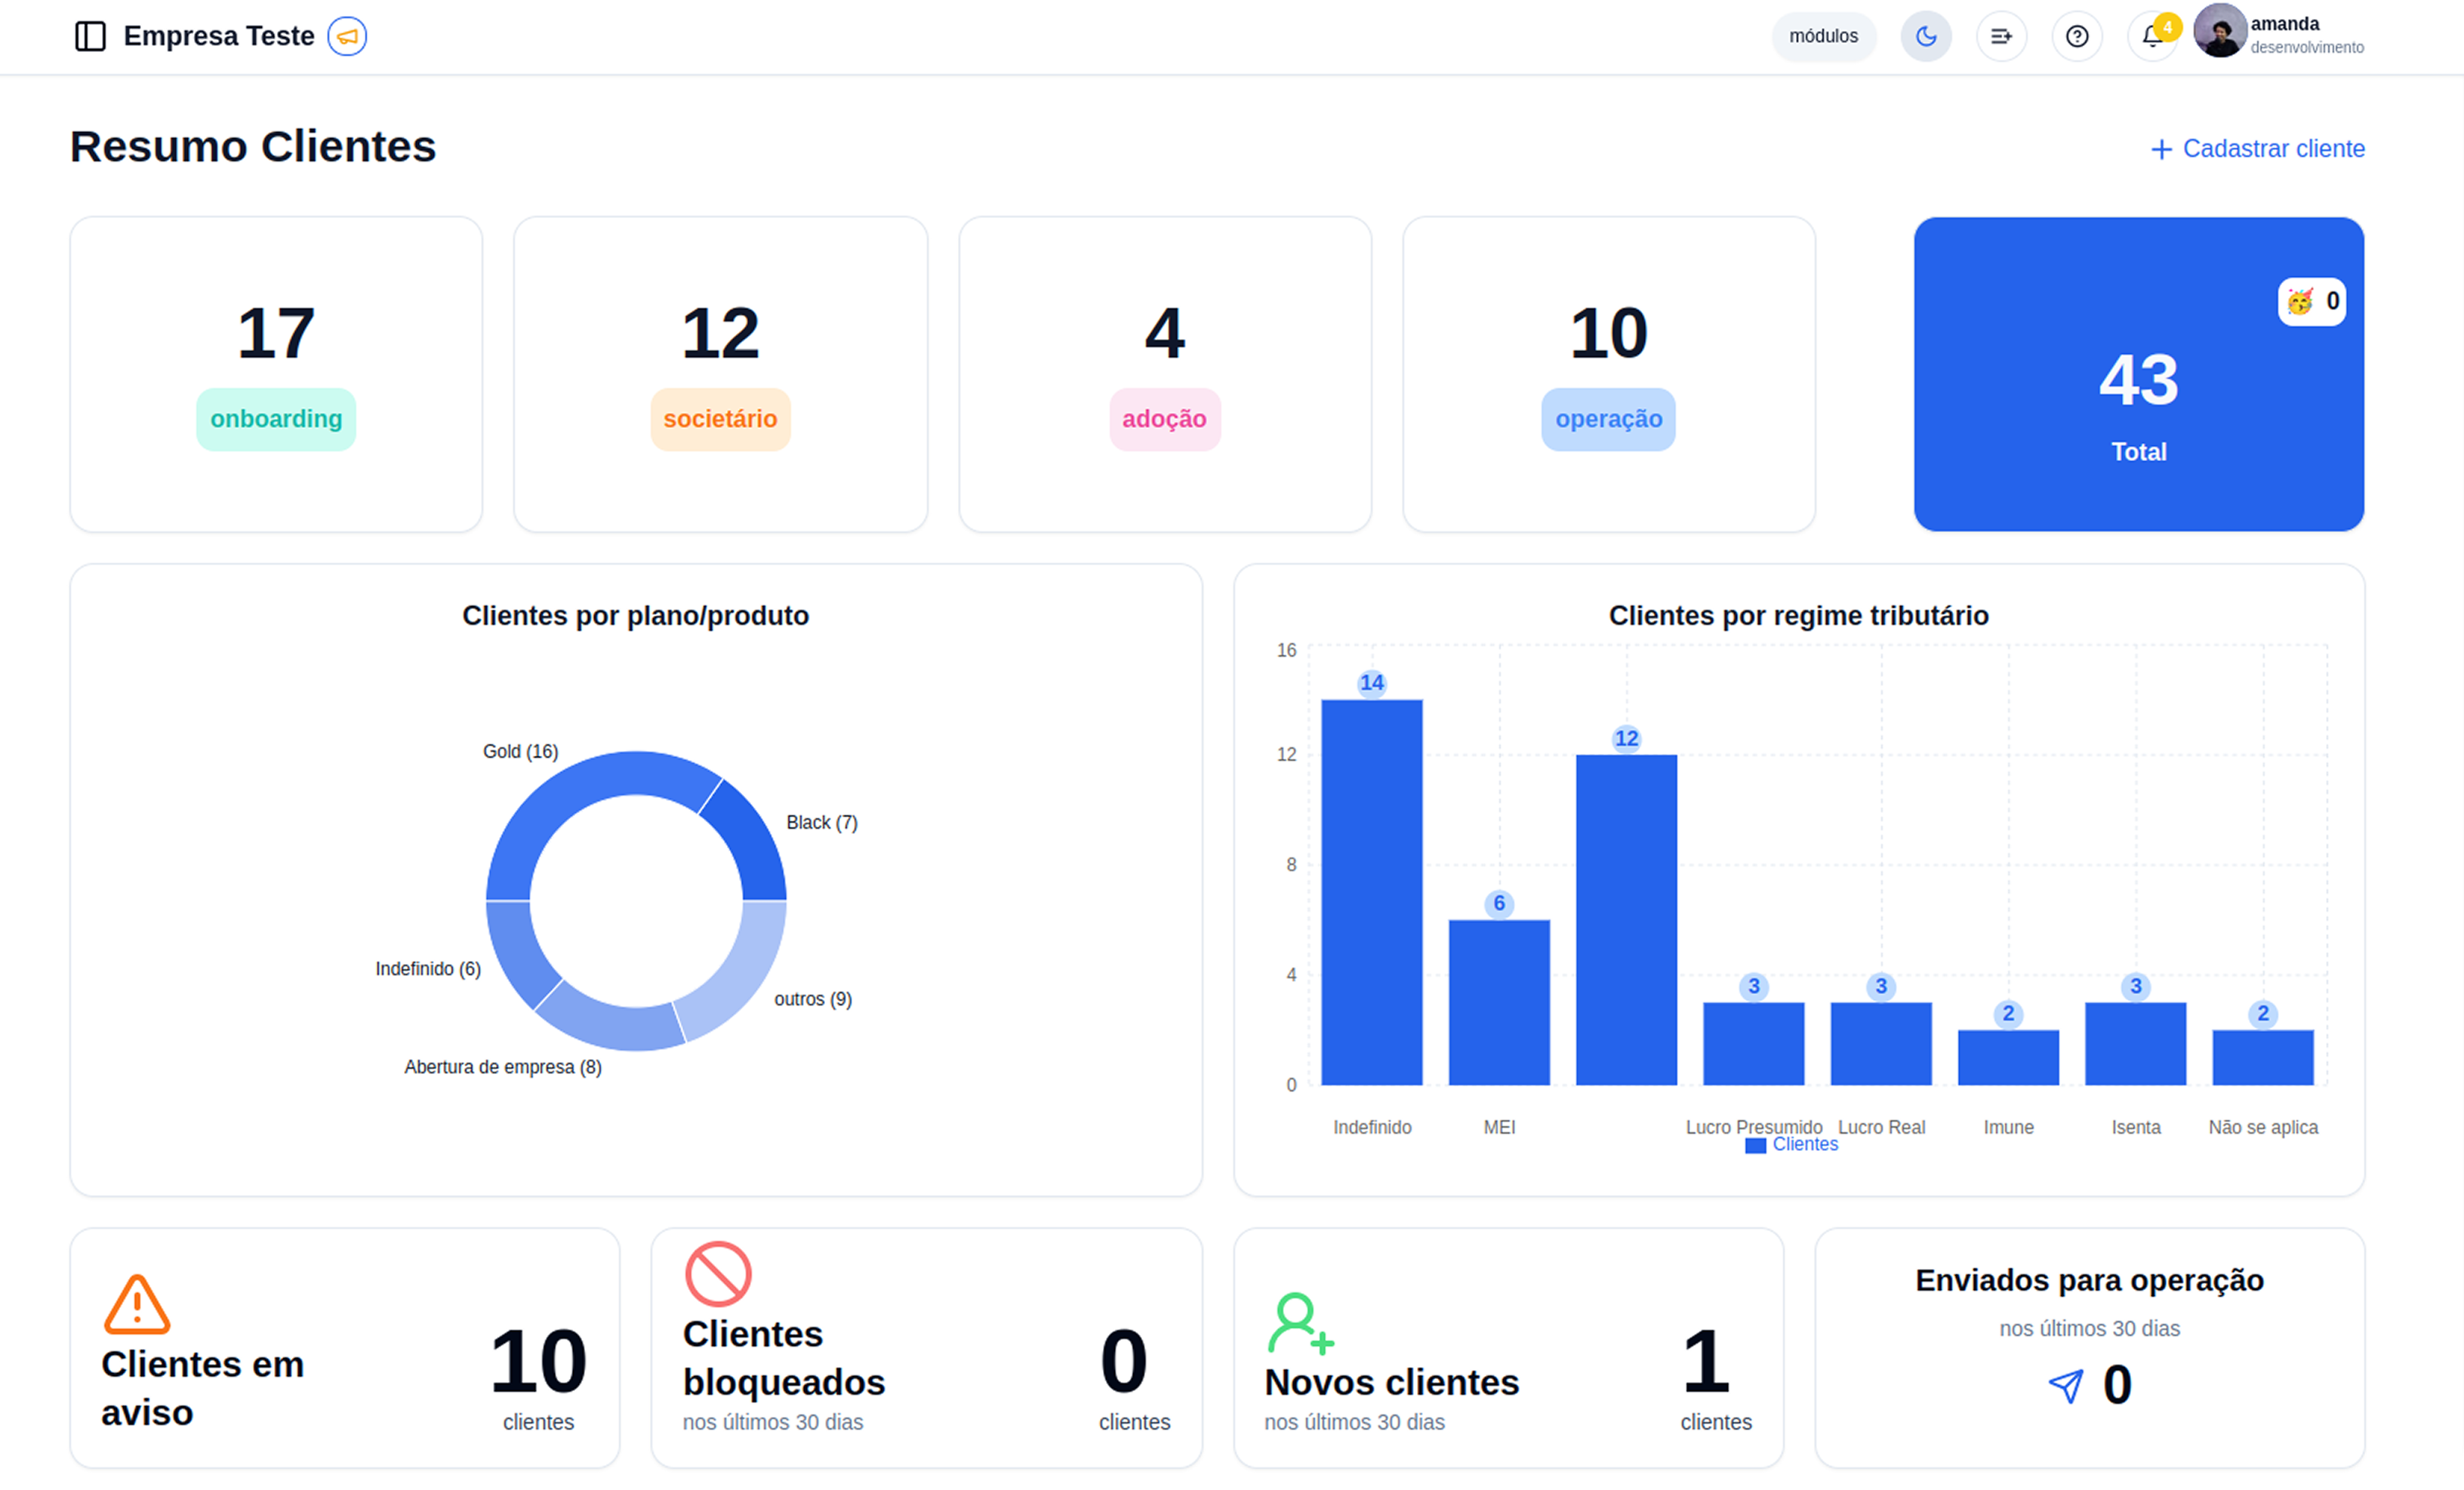Toggle dark mode moon icon
This screenshot has height=1490, width=2464.
pyautogui.click(x=1925, y=37)
